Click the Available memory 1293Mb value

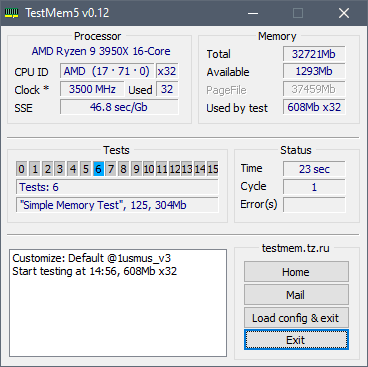314,71
